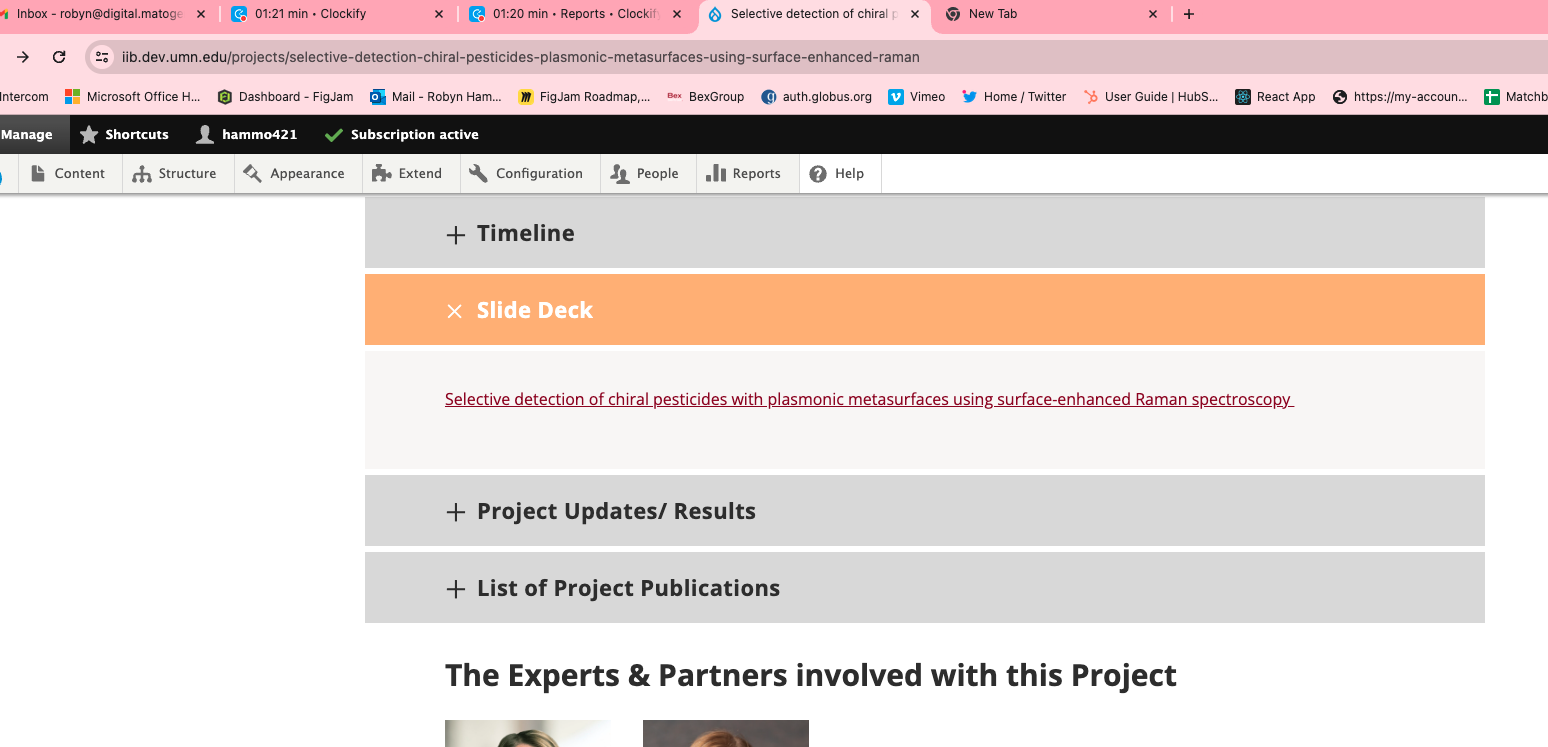Viewport: 1548px width, 747px height.
Task: Open the Content admin menu
Action: pyautogui.click(x=68, y=173)
